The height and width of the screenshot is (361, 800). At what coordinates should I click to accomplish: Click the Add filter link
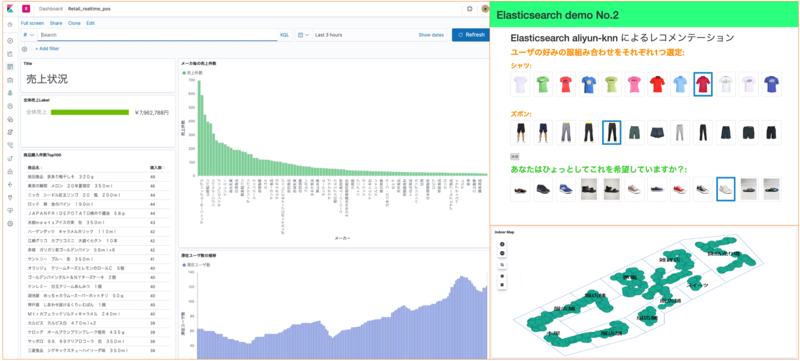pyautogui.click(x=47, y=49)
